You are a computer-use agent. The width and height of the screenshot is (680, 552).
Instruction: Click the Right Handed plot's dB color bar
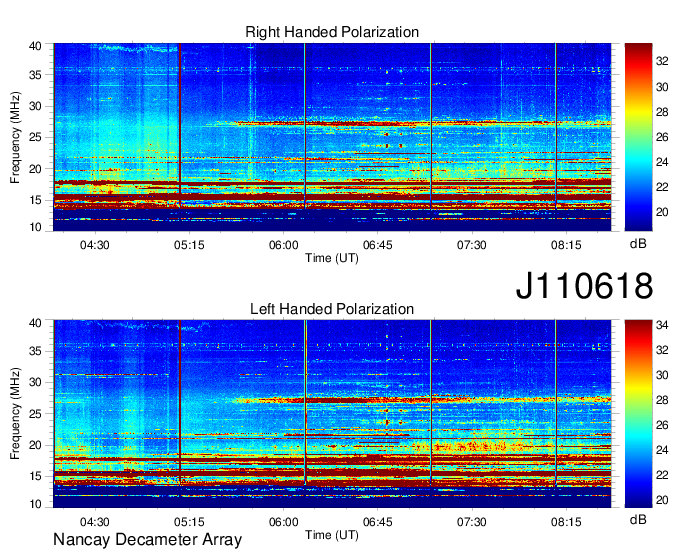[638, 137]
